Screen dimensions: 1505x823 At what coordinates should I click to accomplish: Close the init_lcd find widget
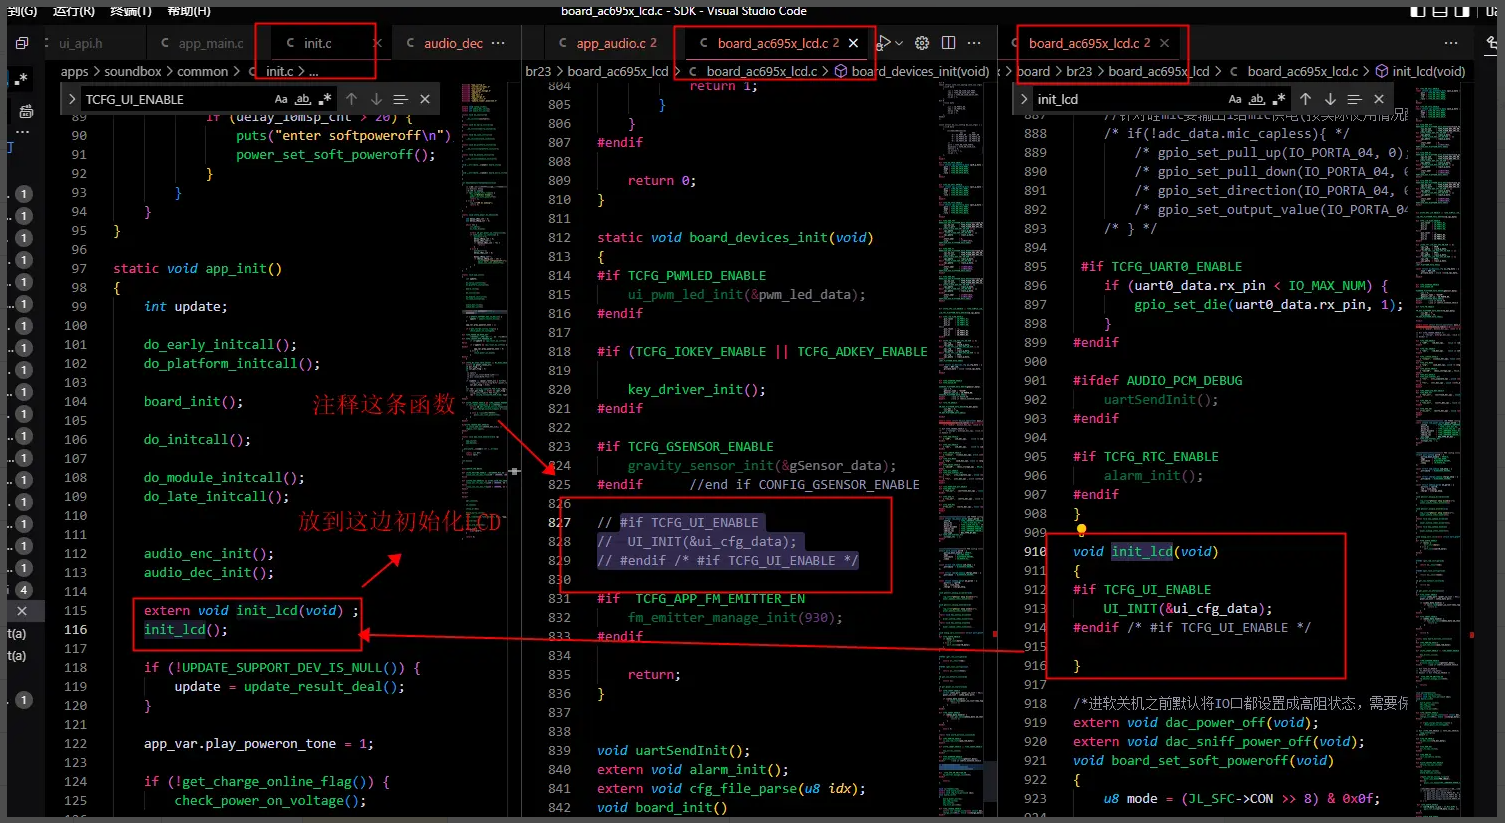click(x=1379, y=99)
